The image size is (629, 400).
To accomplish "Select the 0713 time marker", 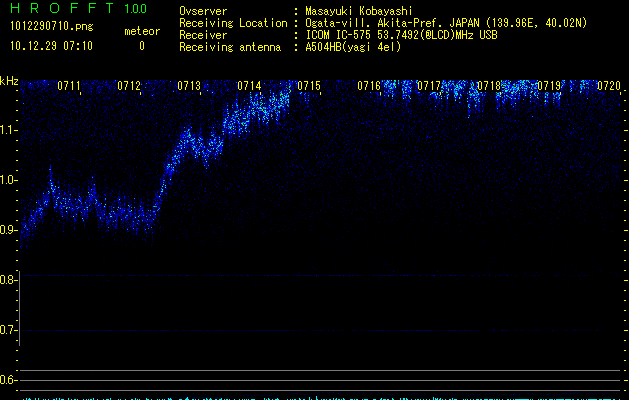I will [189, 86].
